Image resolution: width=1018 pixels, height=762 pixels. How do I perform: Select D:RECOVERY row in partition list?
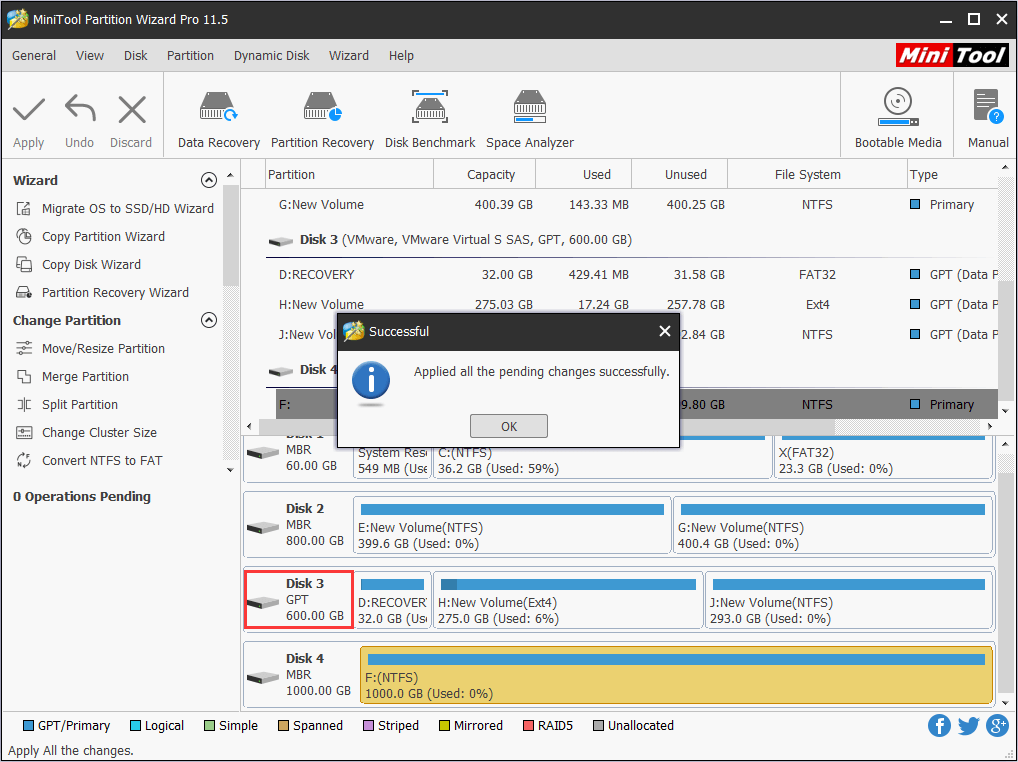632,275
